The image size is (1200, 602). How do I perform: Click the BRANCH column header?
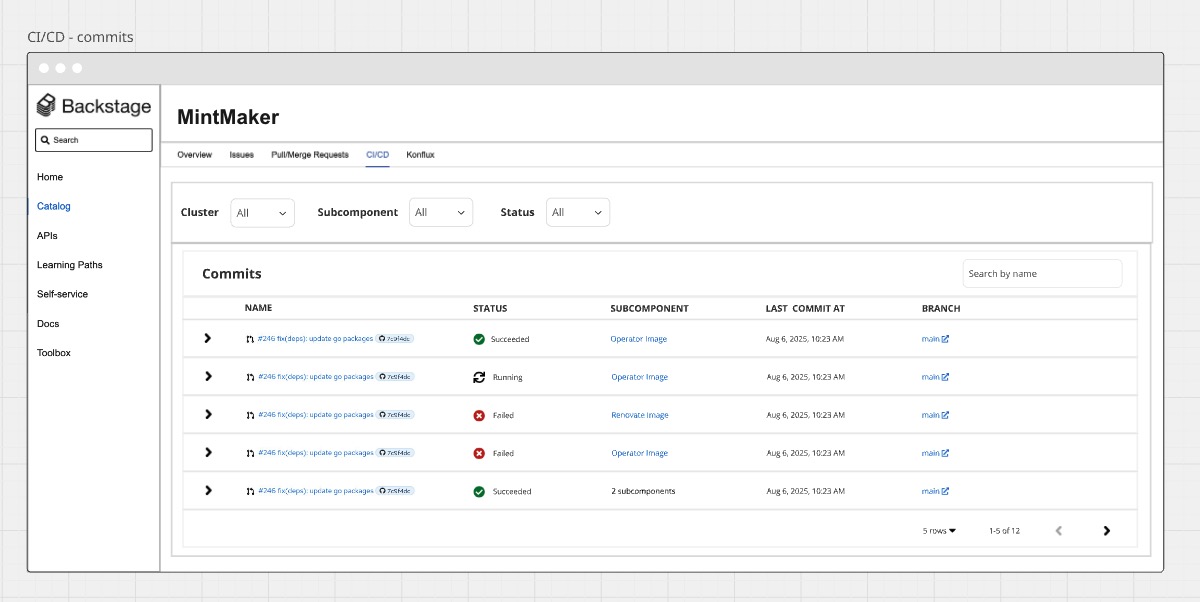tap(941, 308)
